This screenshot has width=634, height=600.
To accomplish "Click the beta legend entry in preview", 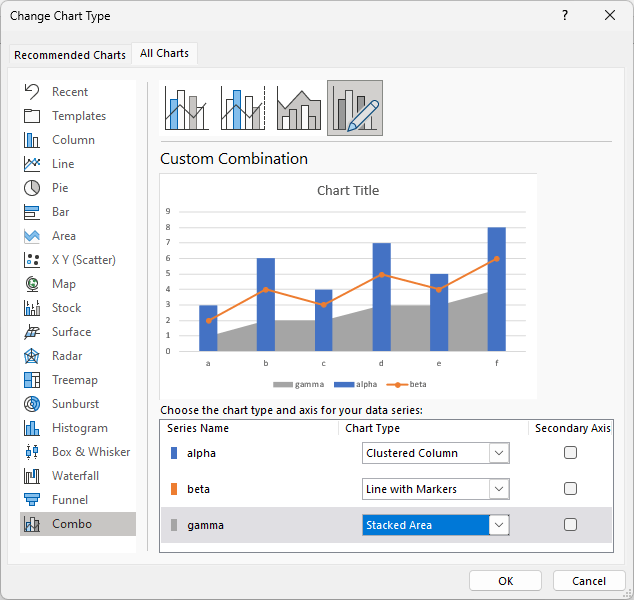I will click(x=406, y=385).
